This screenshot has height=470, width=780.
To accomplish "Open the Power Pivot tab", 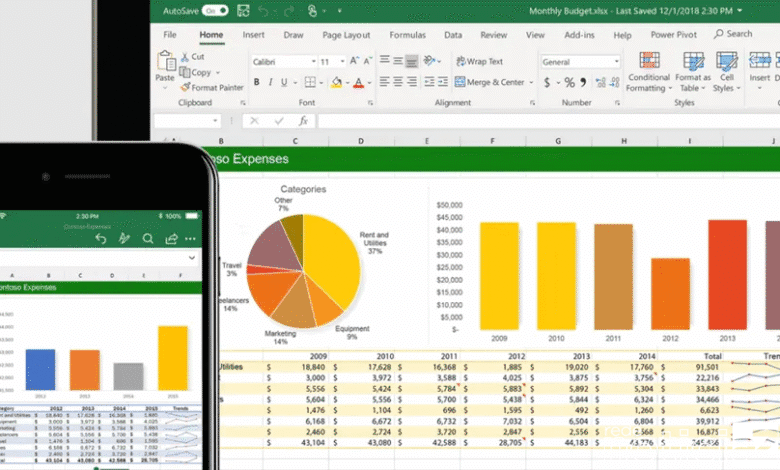I will 674,34.
